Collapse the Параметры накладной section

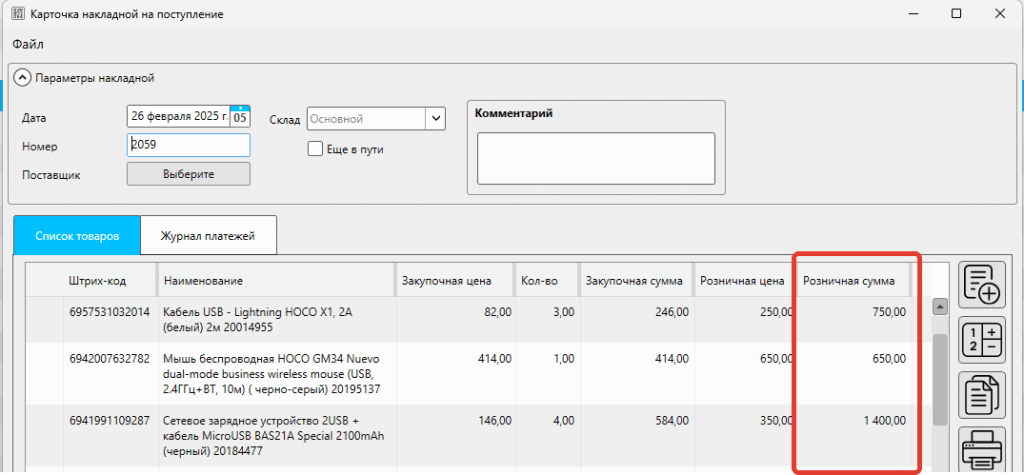(x=22, y=77)
